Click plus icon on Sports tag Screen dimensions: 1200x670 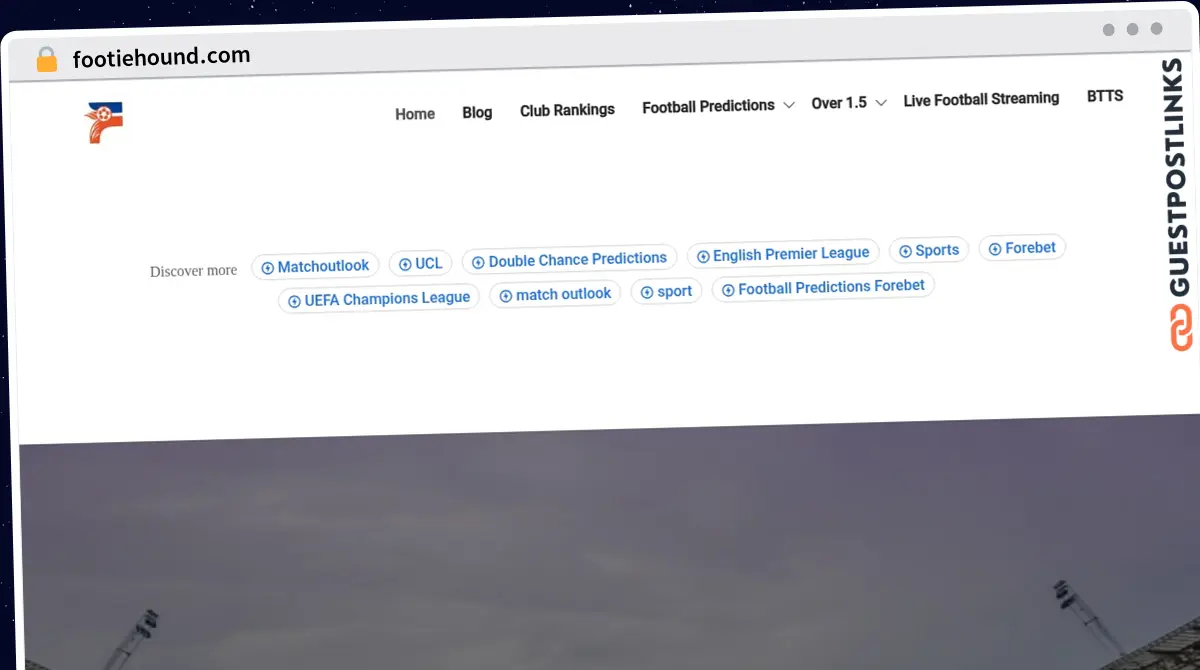(x=905, y=252)
